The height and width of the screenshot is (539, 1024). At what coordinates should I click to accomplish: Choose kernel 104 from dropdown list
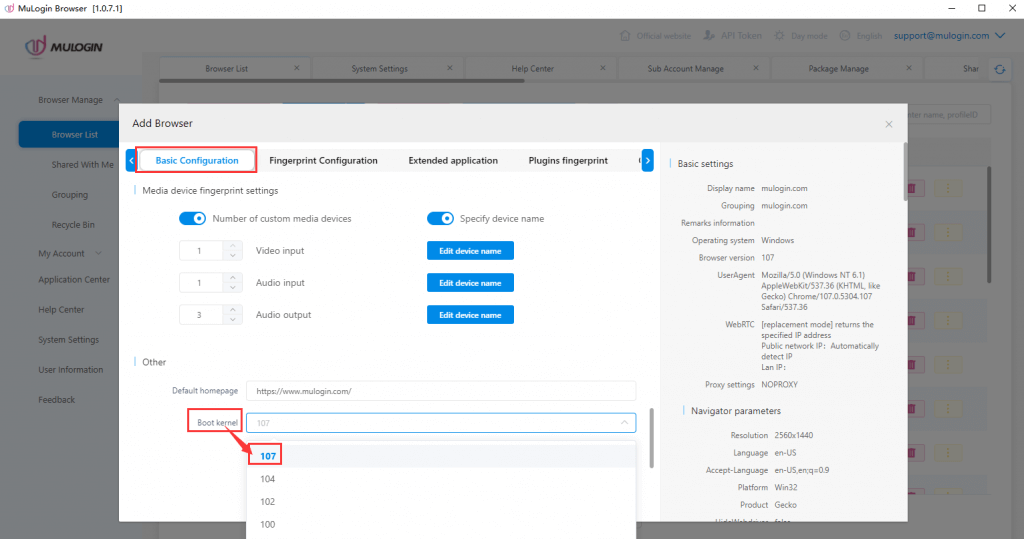tap(441, 479)
